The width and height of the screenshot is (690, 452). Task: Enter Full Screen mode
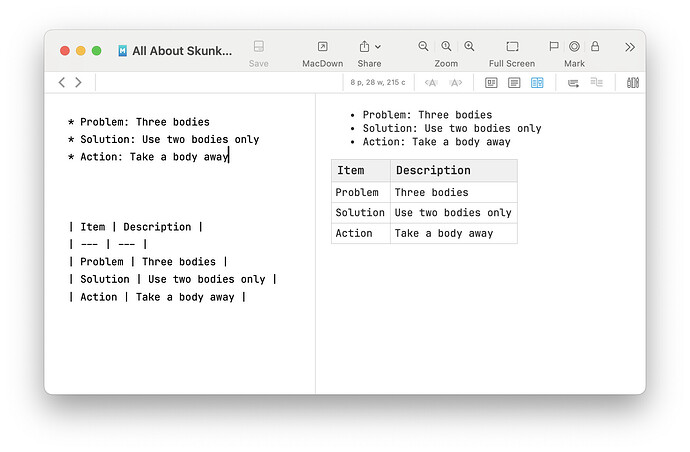point(512,47)
